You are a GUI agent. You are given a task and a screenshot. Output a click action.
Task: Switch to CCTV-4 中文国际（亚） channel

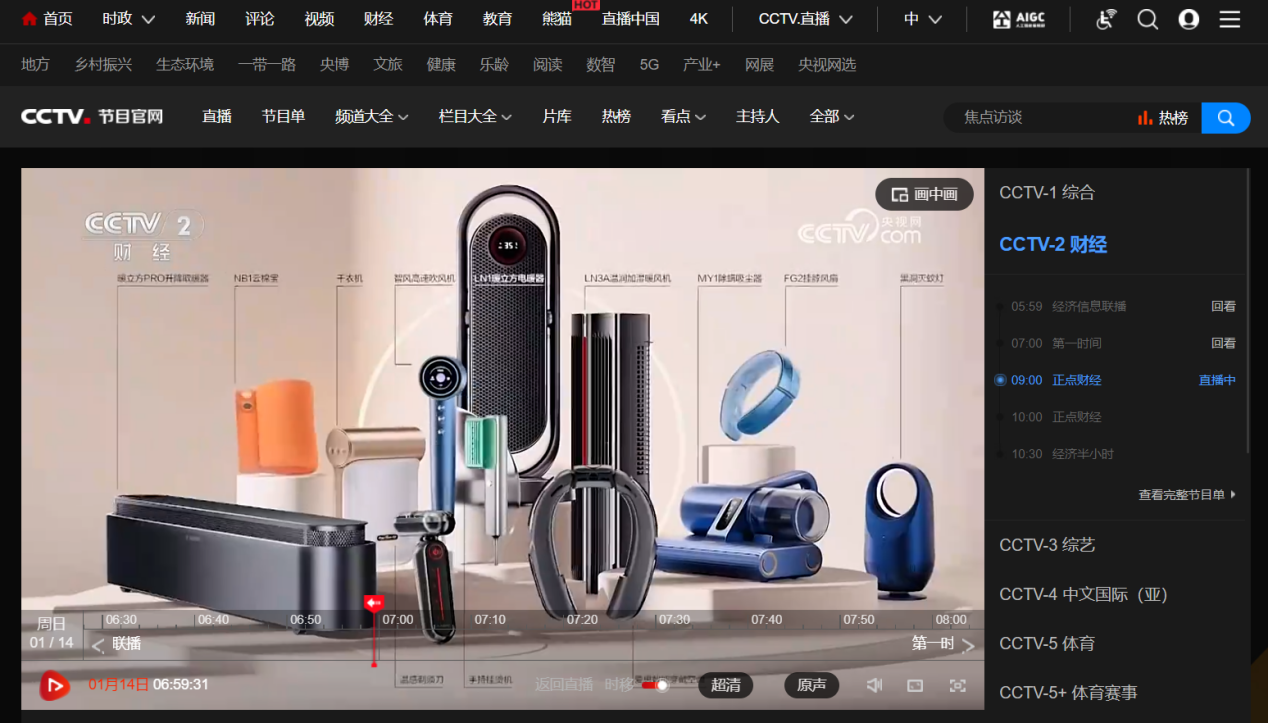coord(1083,595)
